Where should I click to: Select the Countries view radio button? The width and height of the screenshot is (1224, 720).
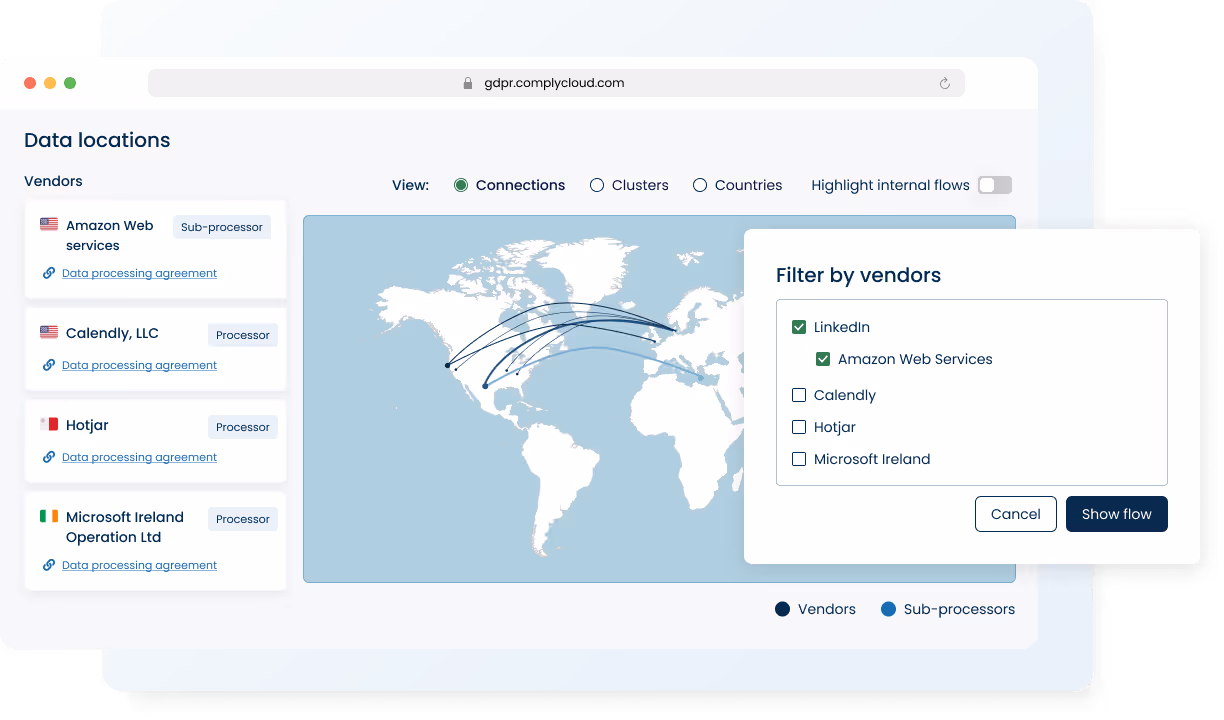coord(700,185)
